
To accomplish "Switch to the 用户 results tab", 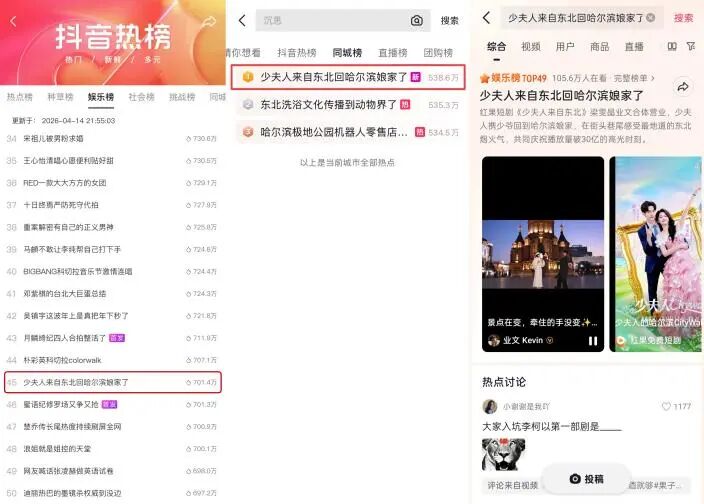I will click(565, 46).
